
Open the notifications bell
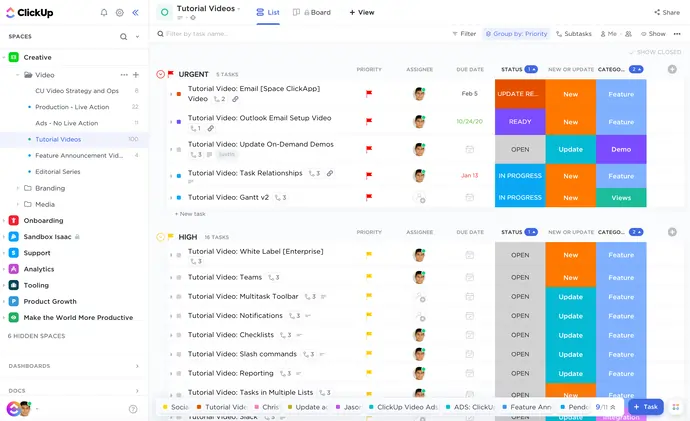click(104, 12)
